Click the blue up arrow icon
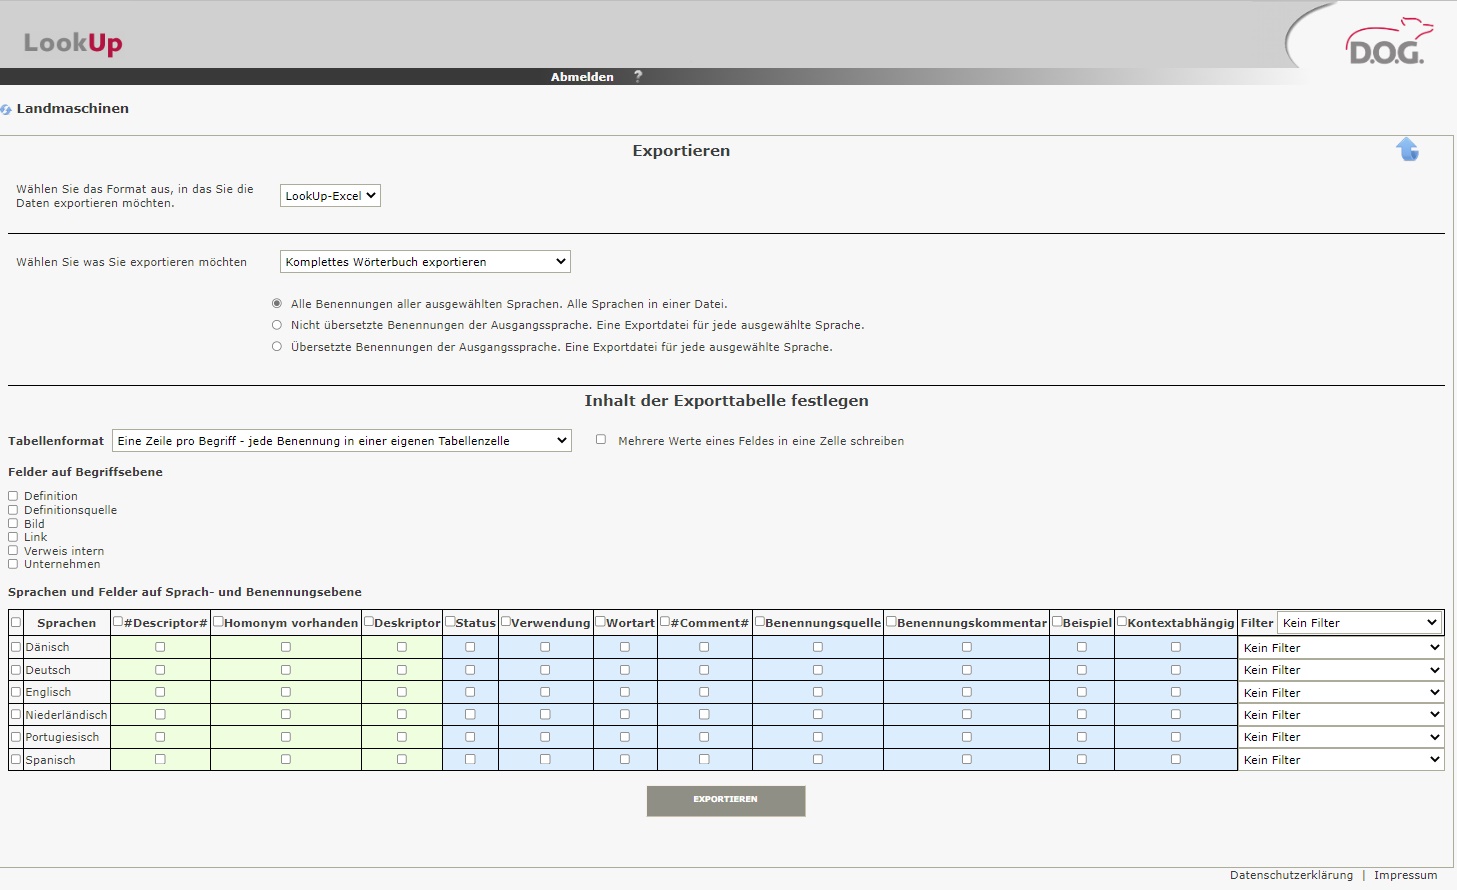The image size is (1457, 890). point(1407,150)
